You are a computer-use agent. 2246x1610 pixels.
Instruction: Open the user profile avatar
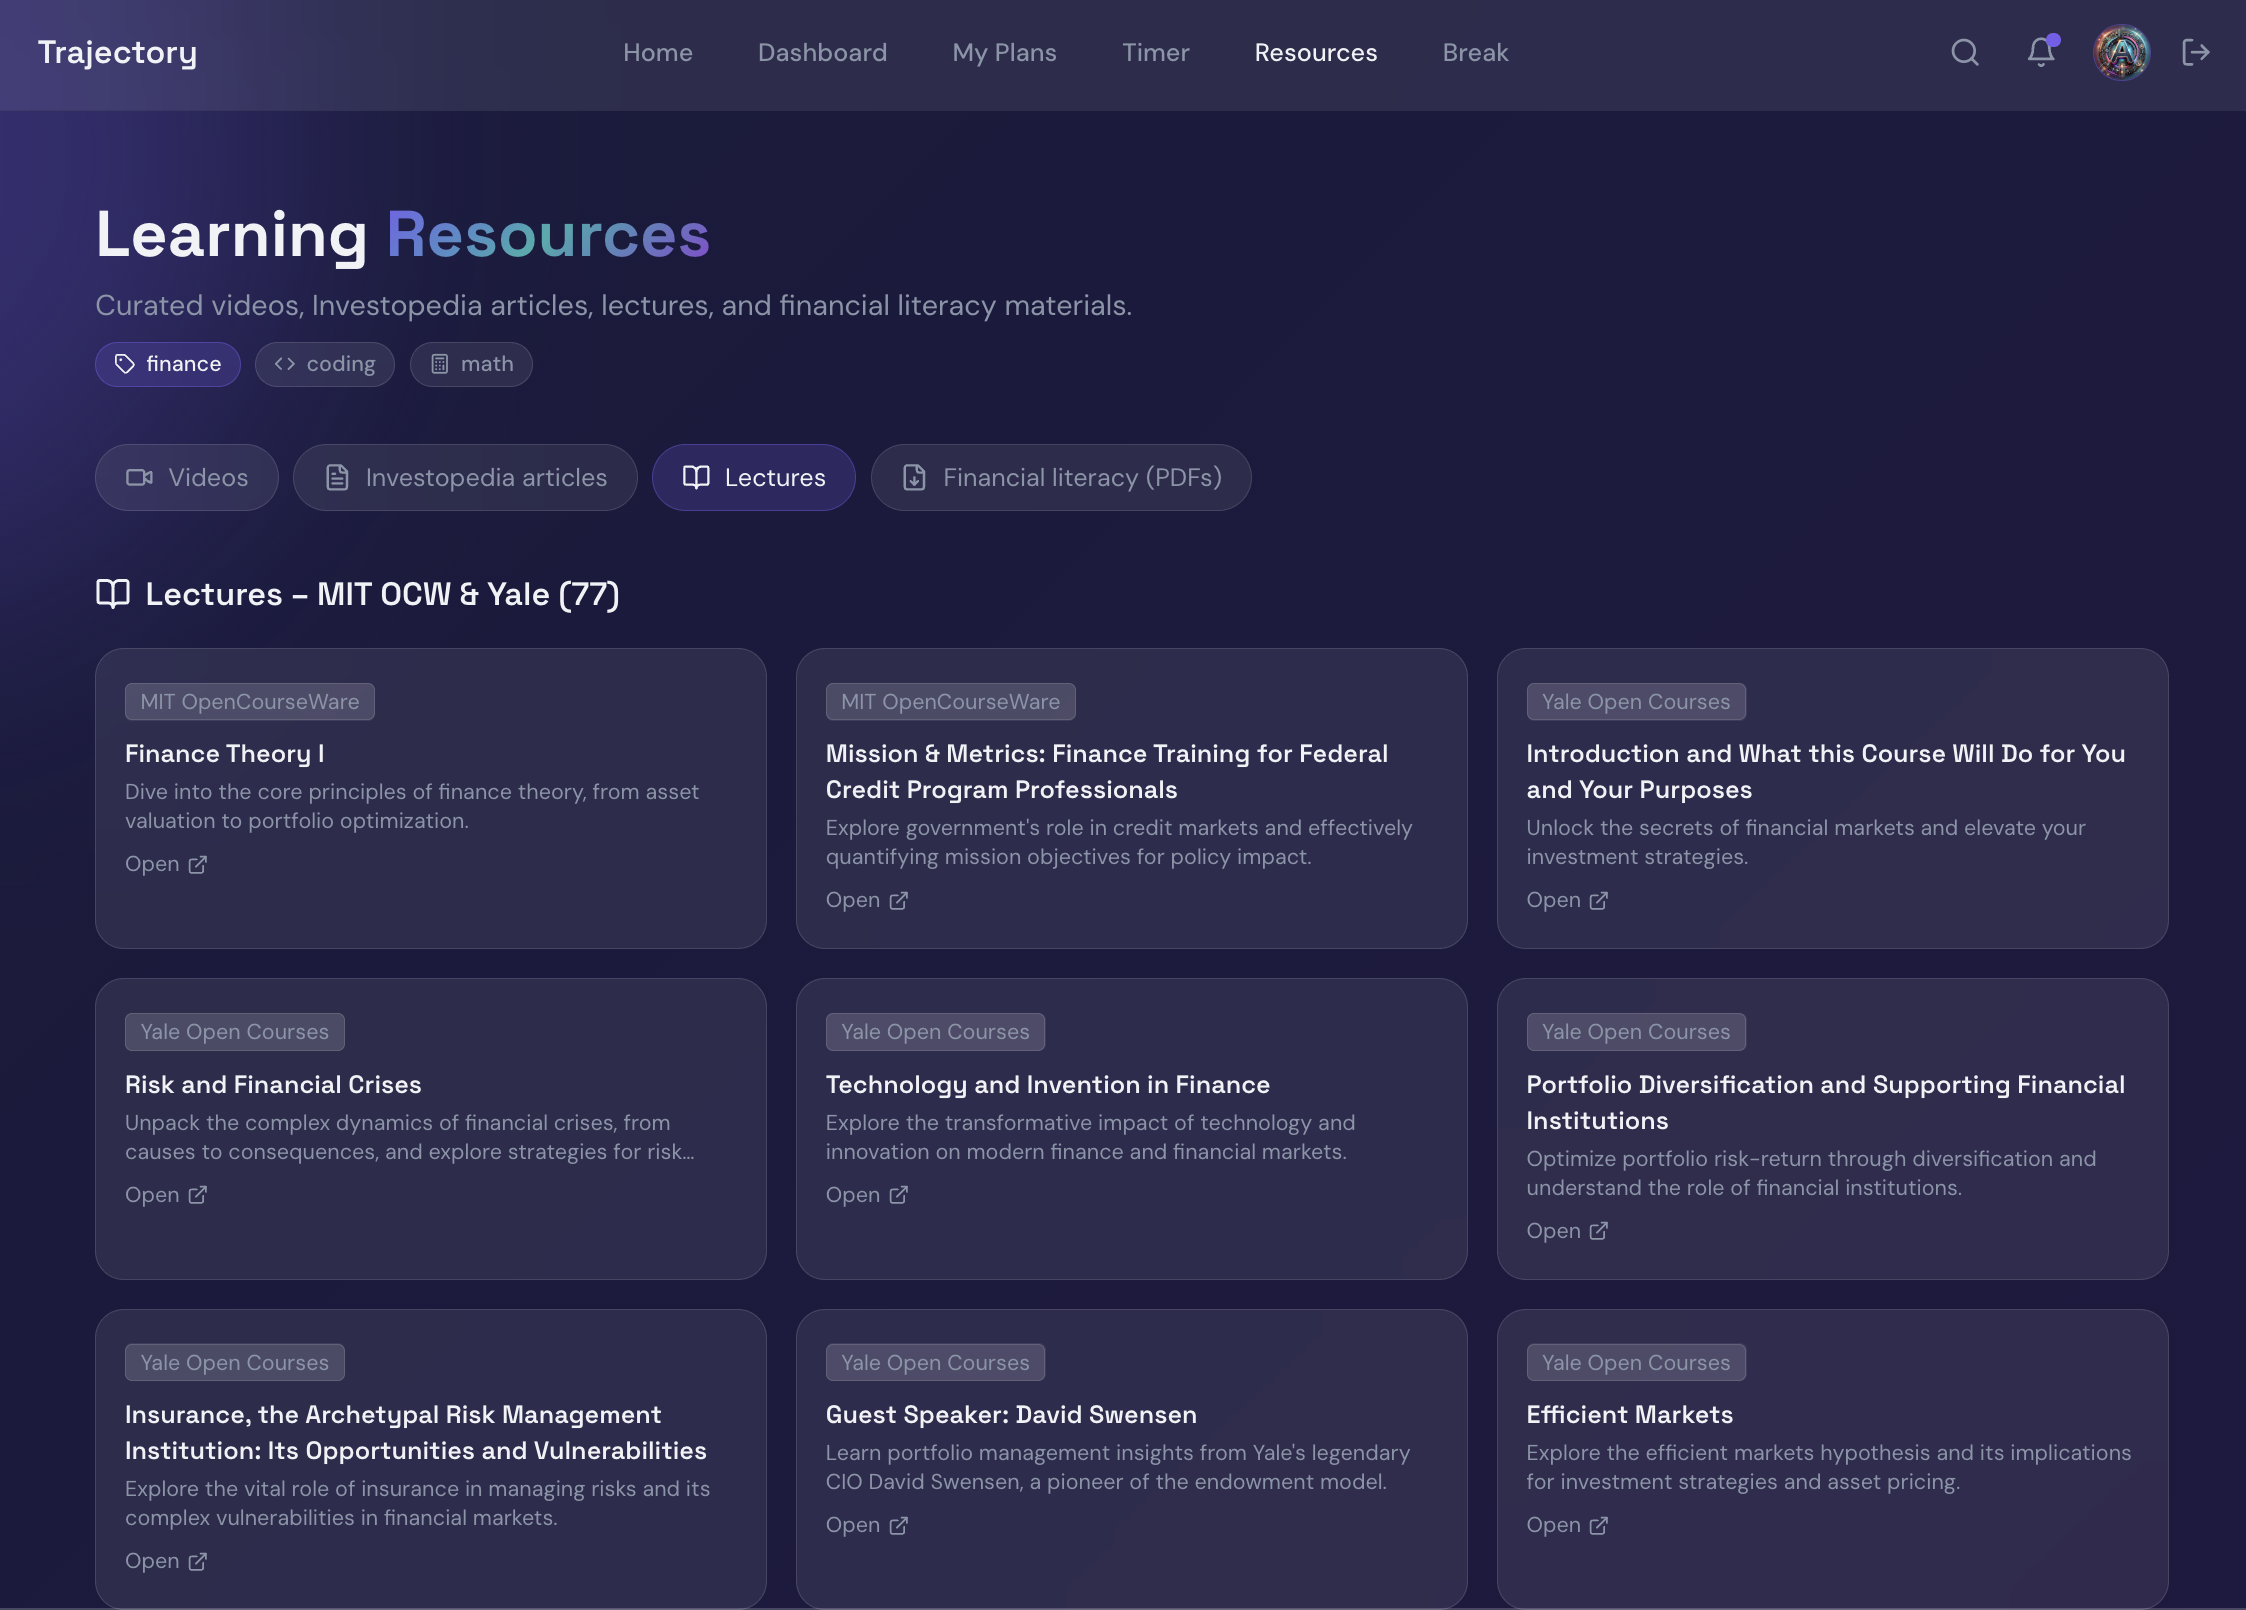point(2120,52)
